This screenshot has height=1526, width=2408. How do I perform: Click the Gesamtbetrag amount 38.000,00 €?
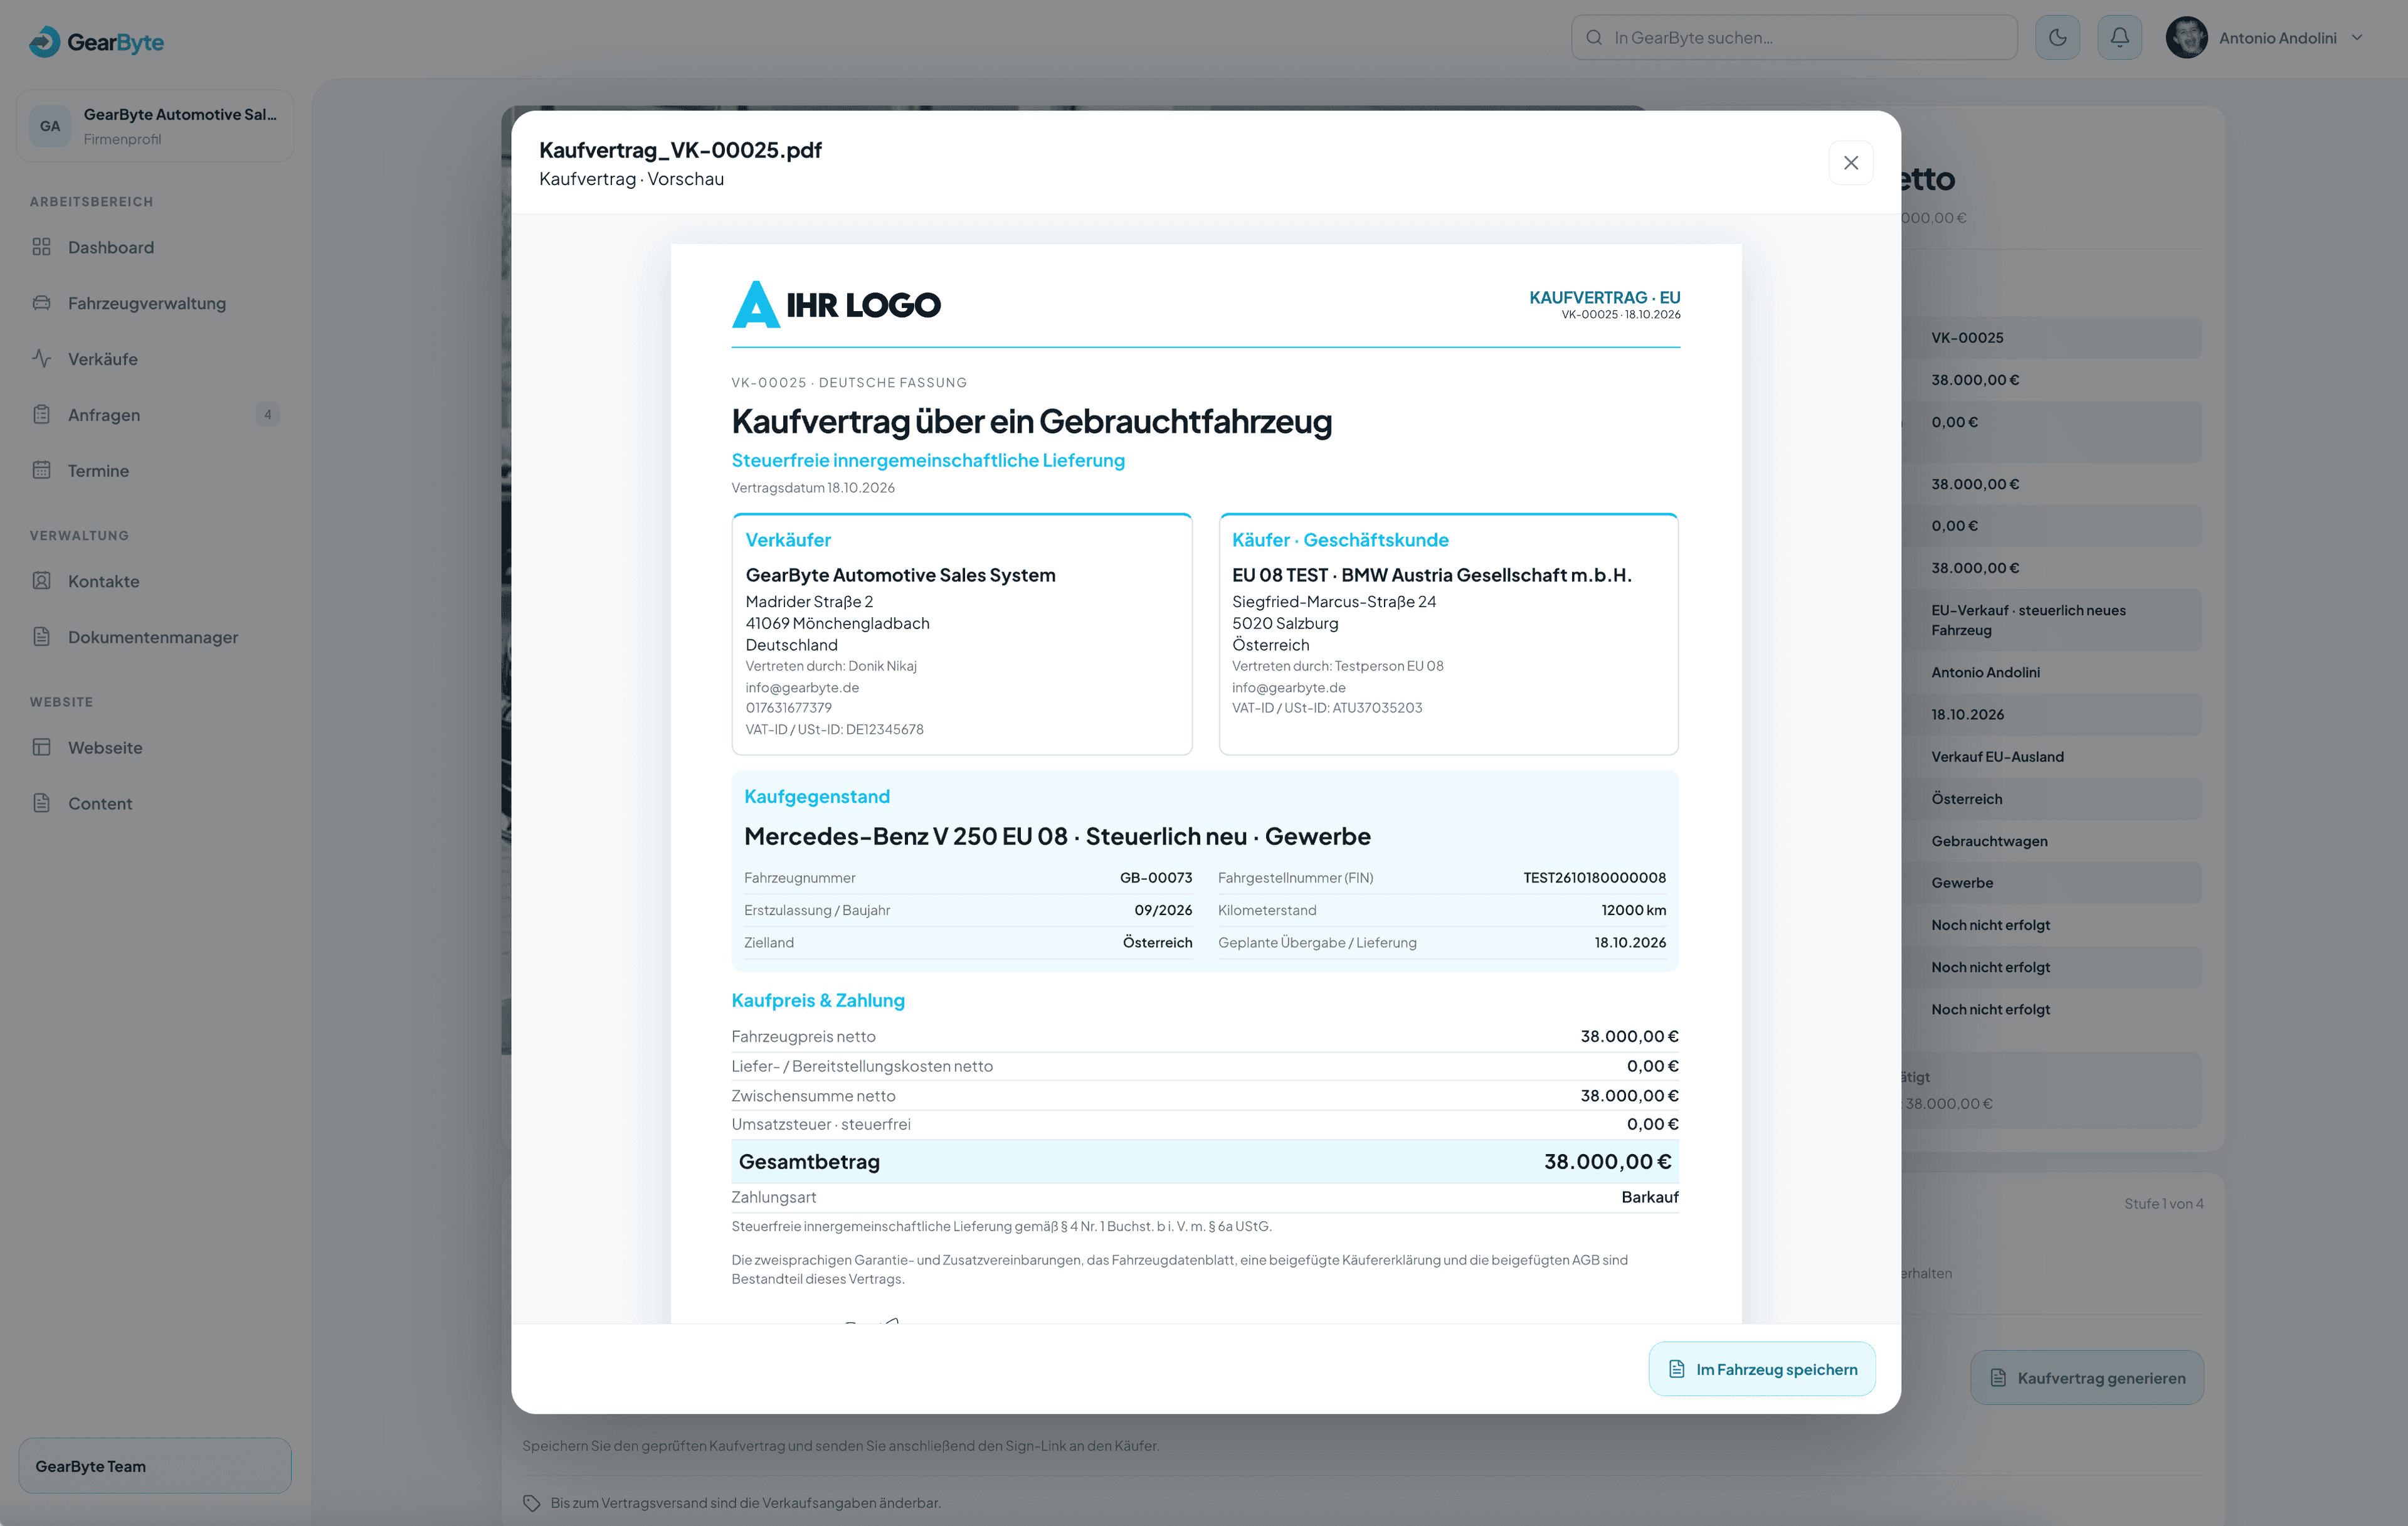pyautogui.click(x=1607, y=1162)
